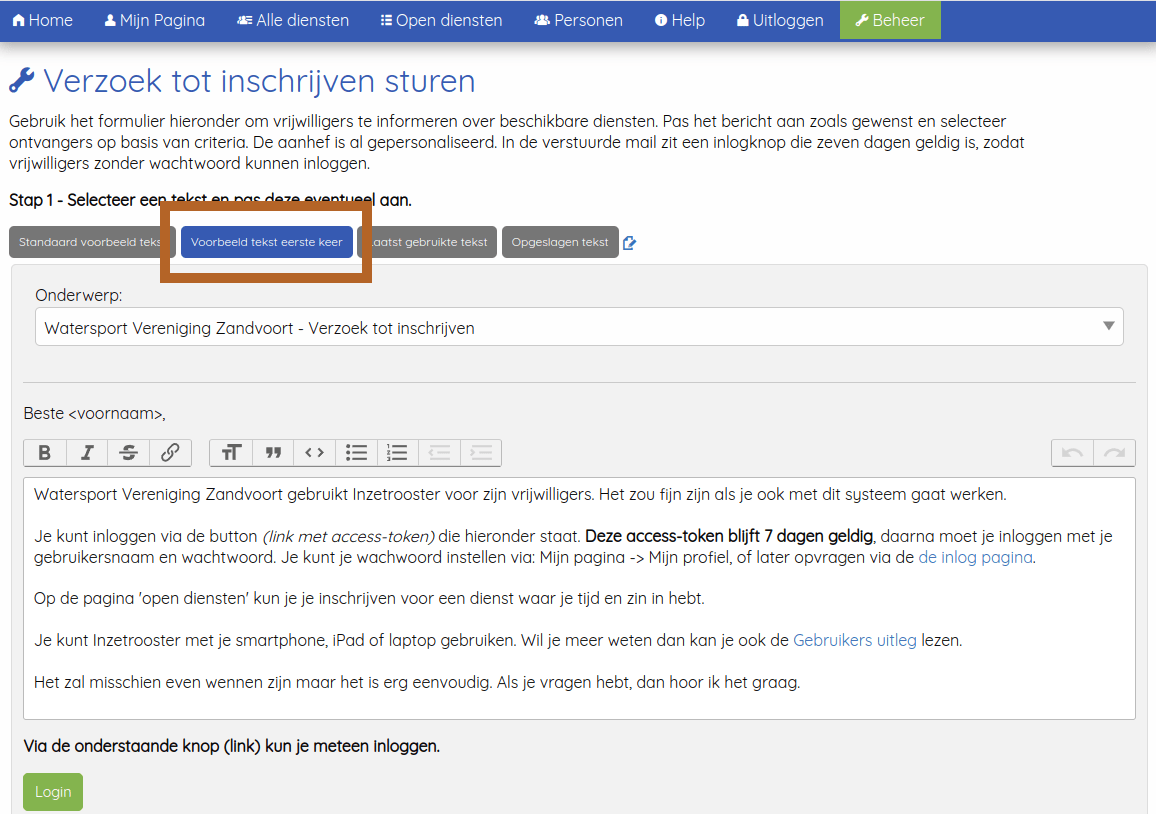The width and height of the screenshot is (1156, 814).
Task: Apply italic formatting
Action: click(x=86, y=452)
